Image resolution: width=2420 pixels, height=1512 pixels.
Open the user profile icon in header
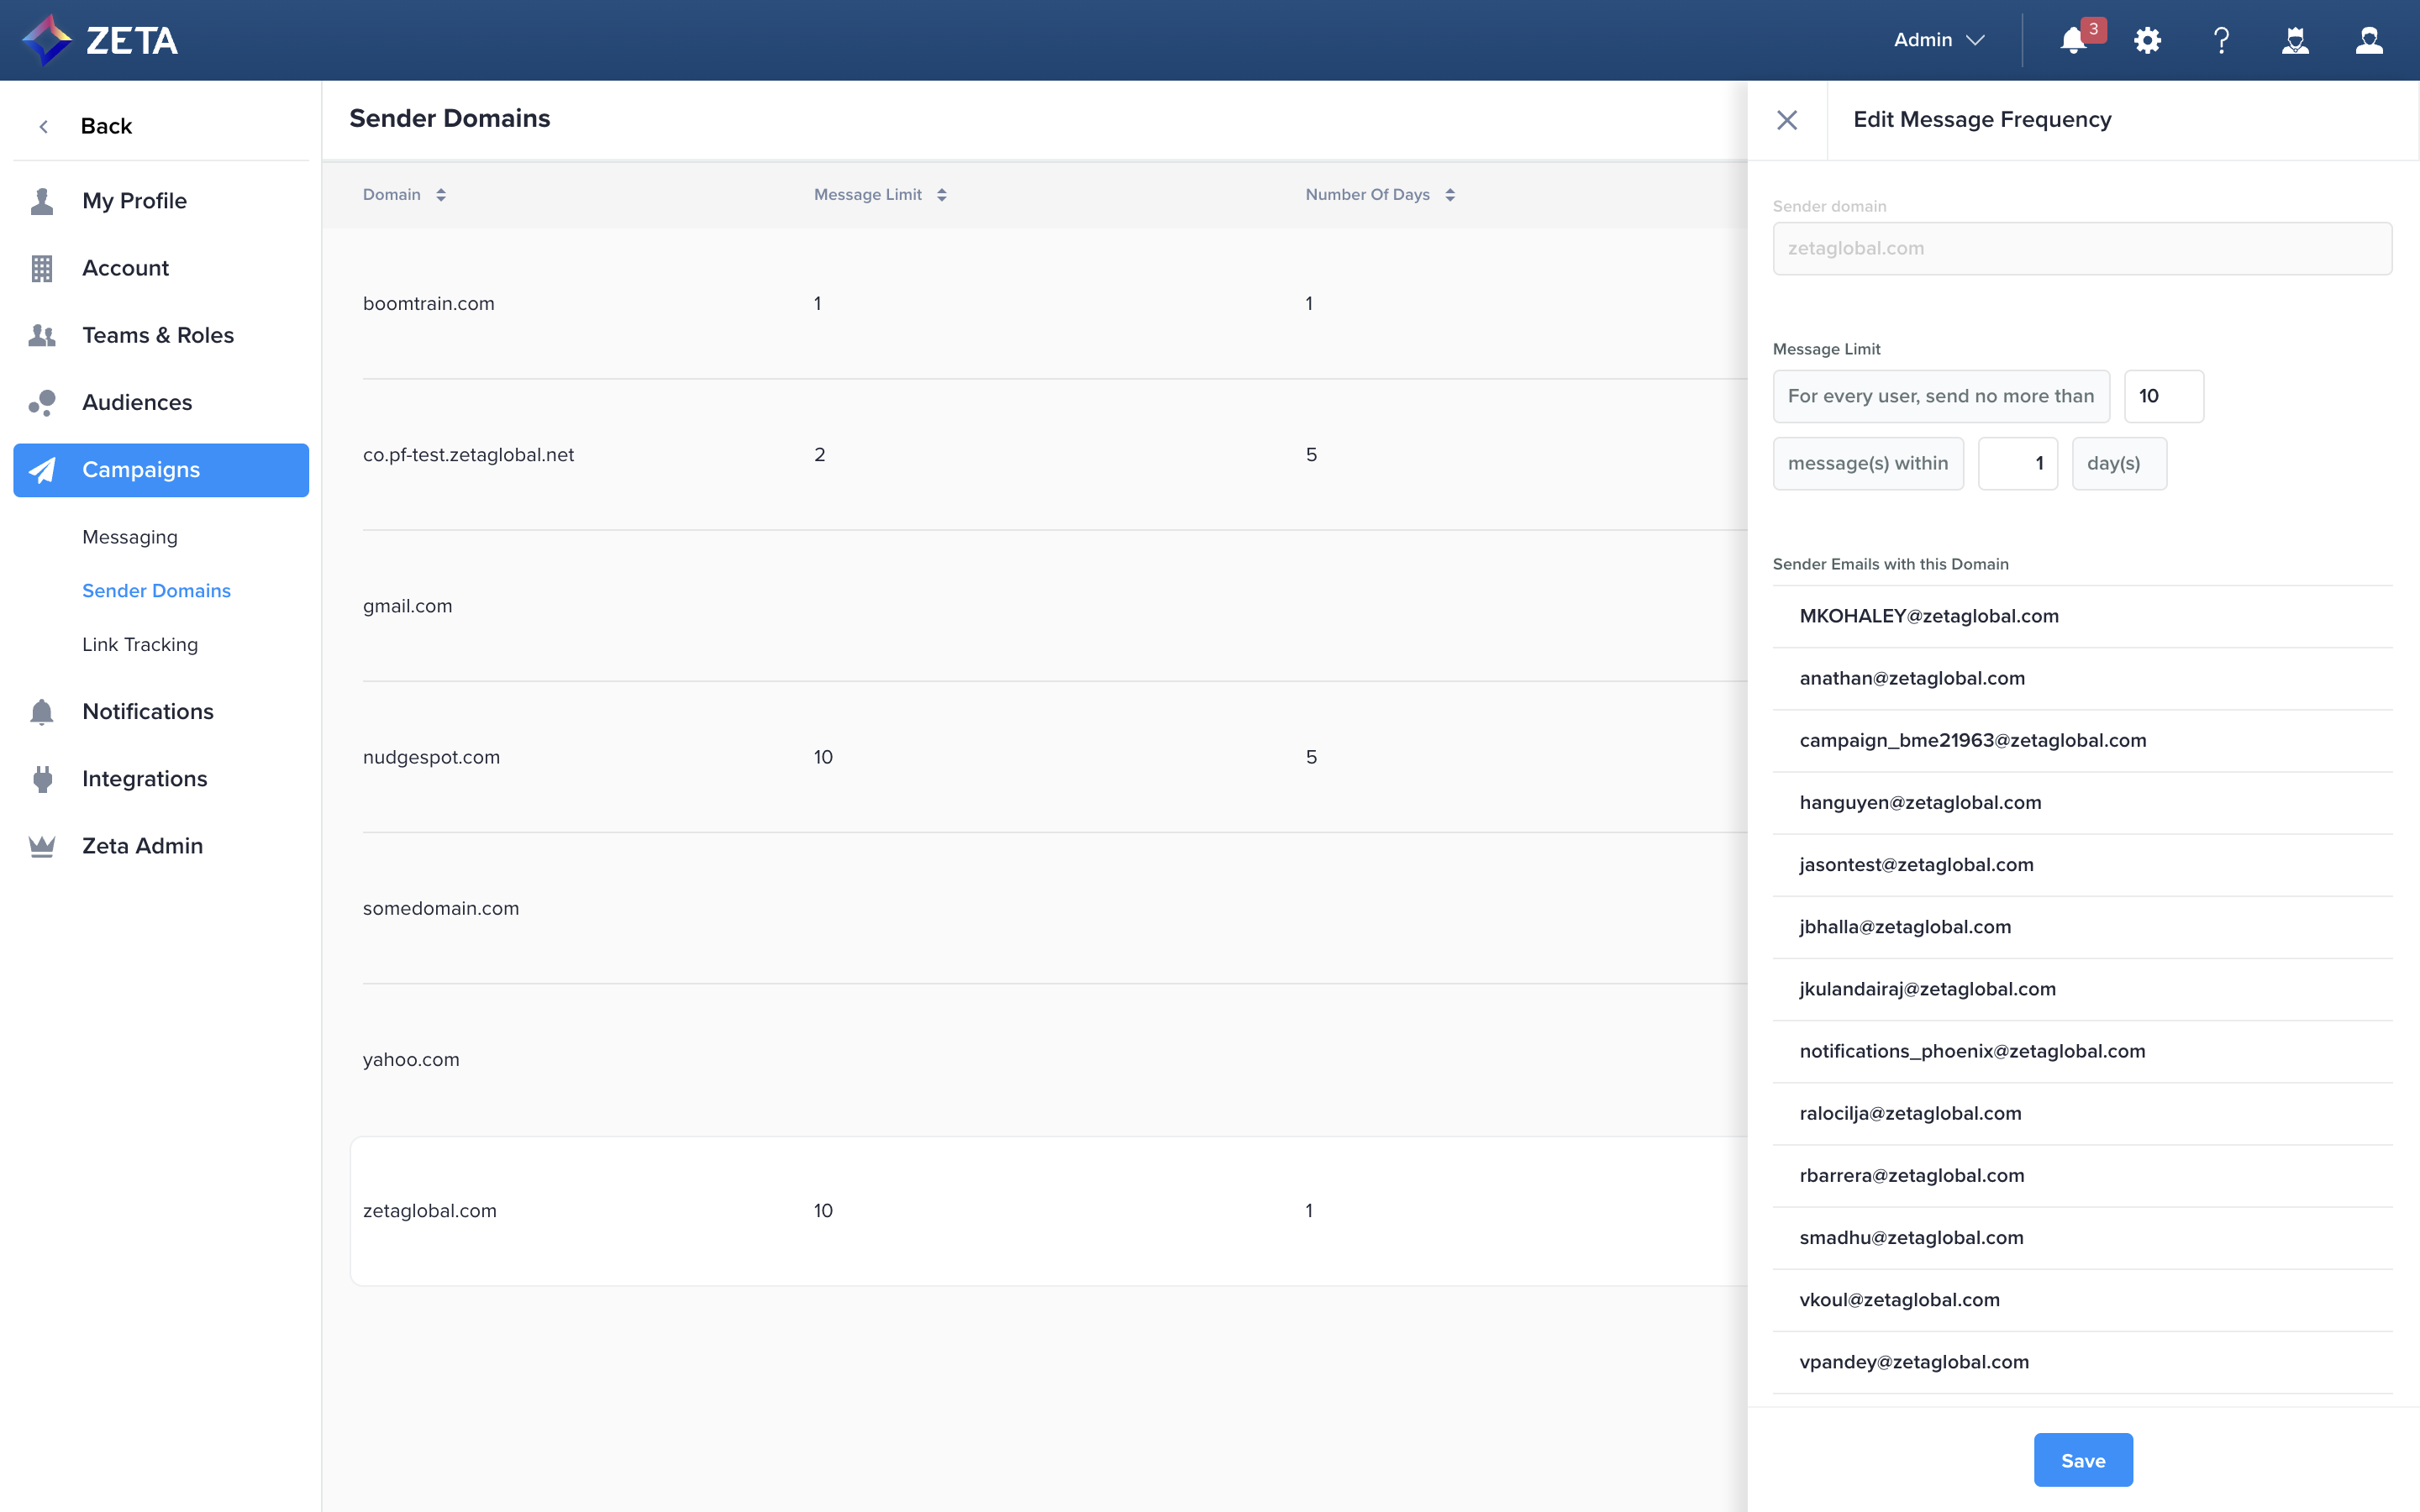[x=2369, y=40]
